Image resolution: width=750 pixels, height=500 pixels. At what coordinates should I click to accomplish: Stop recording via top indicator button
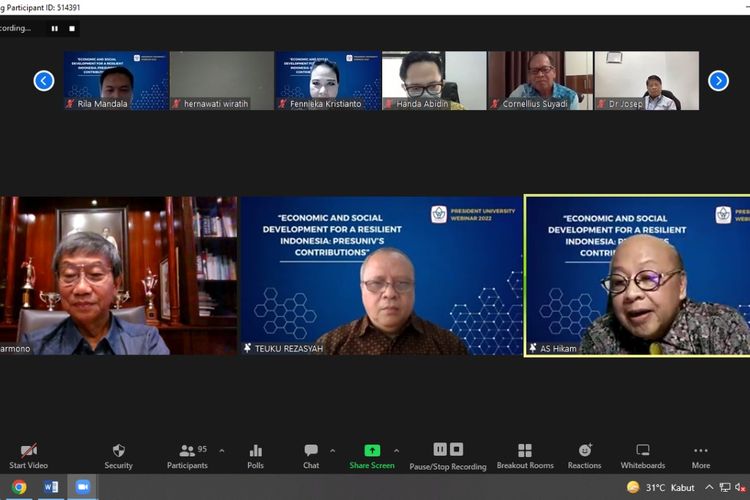[x=72, y=29]
